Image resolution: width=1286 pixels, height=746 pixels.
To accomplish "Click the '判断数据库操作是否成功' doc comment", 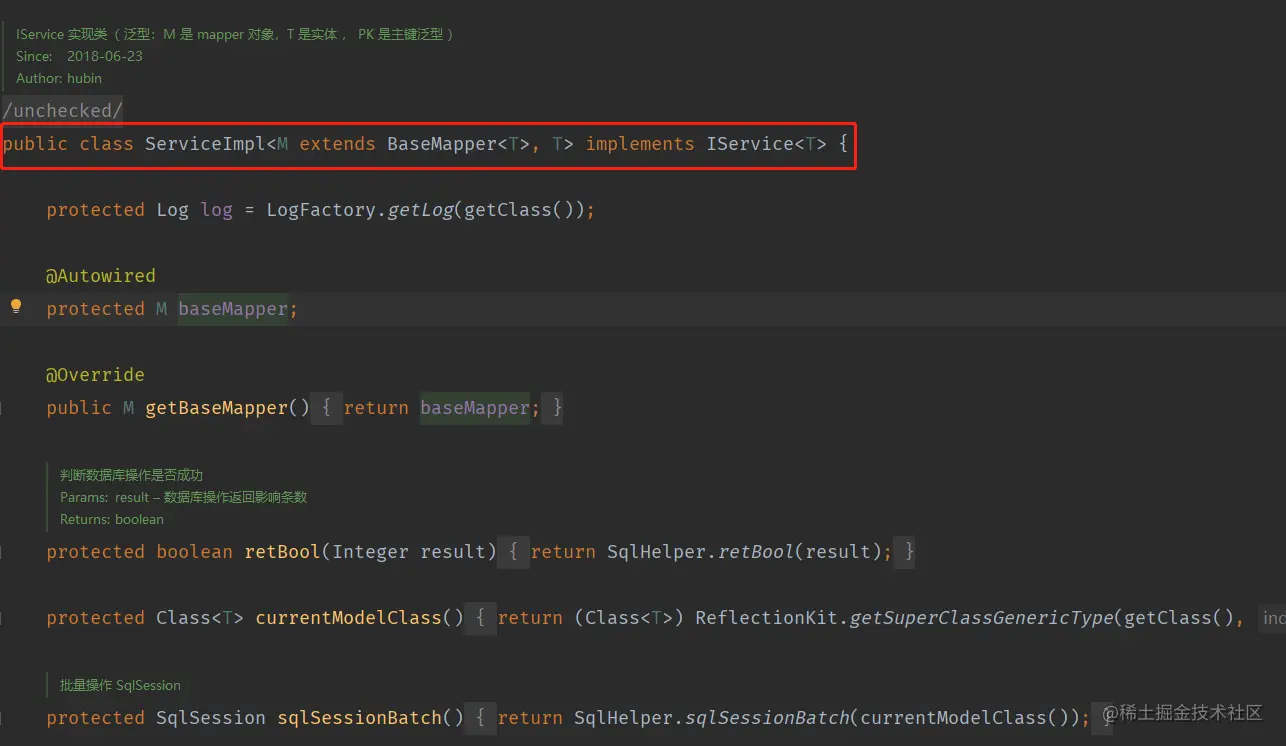I will [131, 475].
